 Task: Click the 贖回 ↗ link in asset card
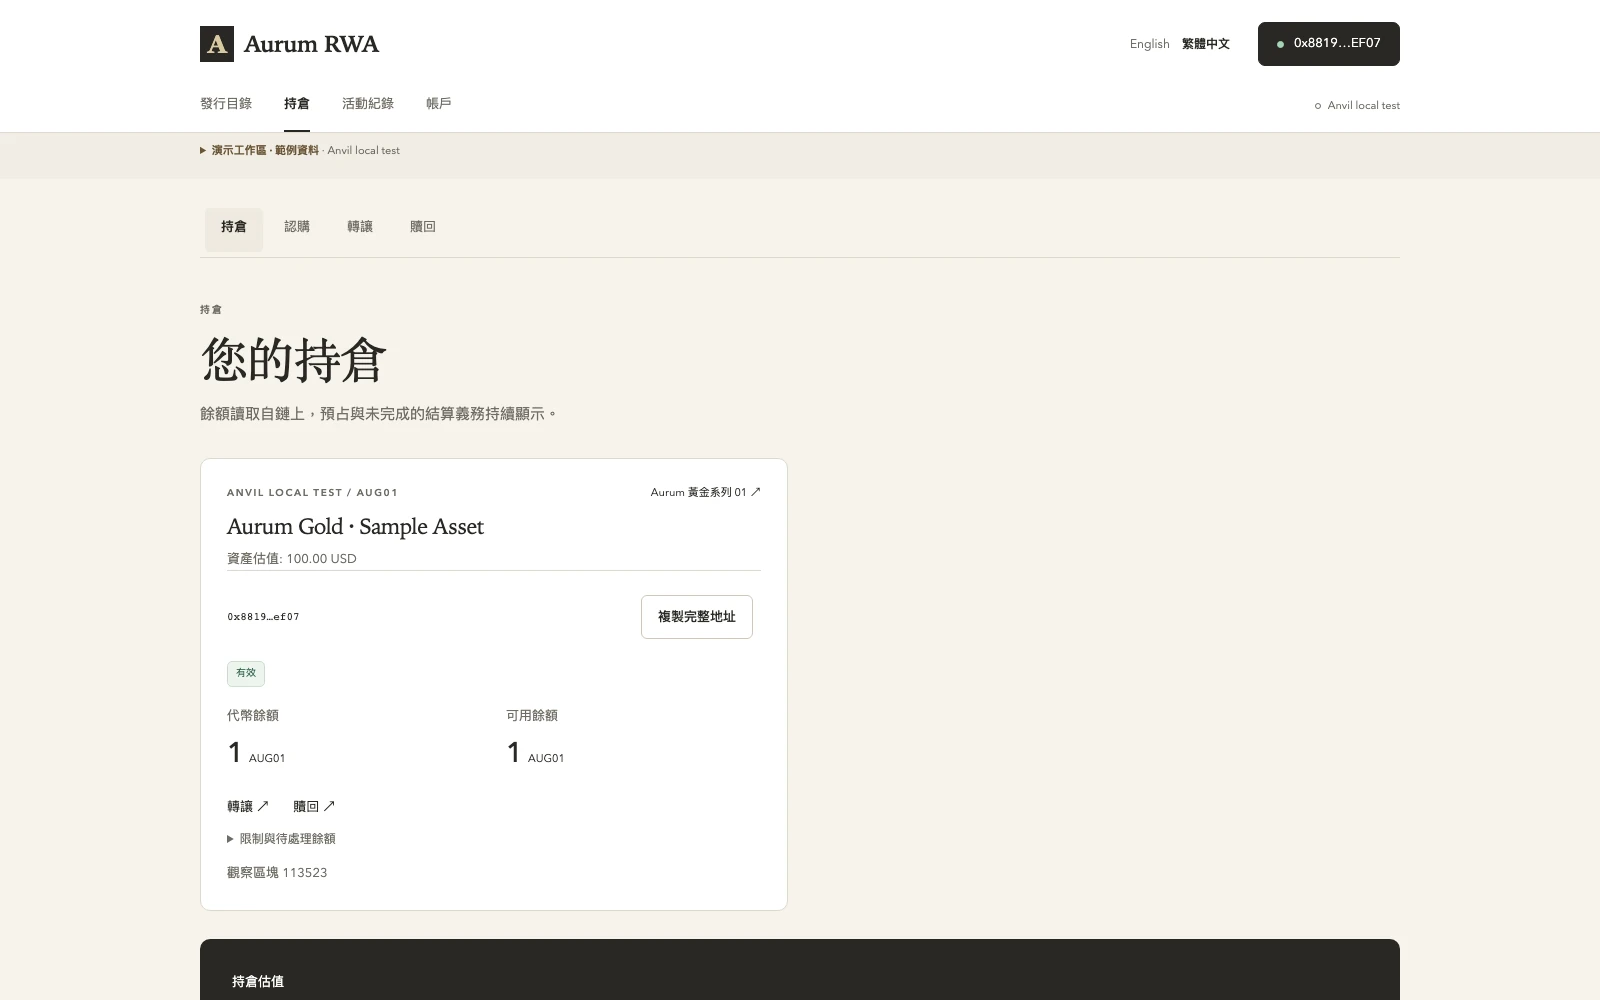(314, 806)
